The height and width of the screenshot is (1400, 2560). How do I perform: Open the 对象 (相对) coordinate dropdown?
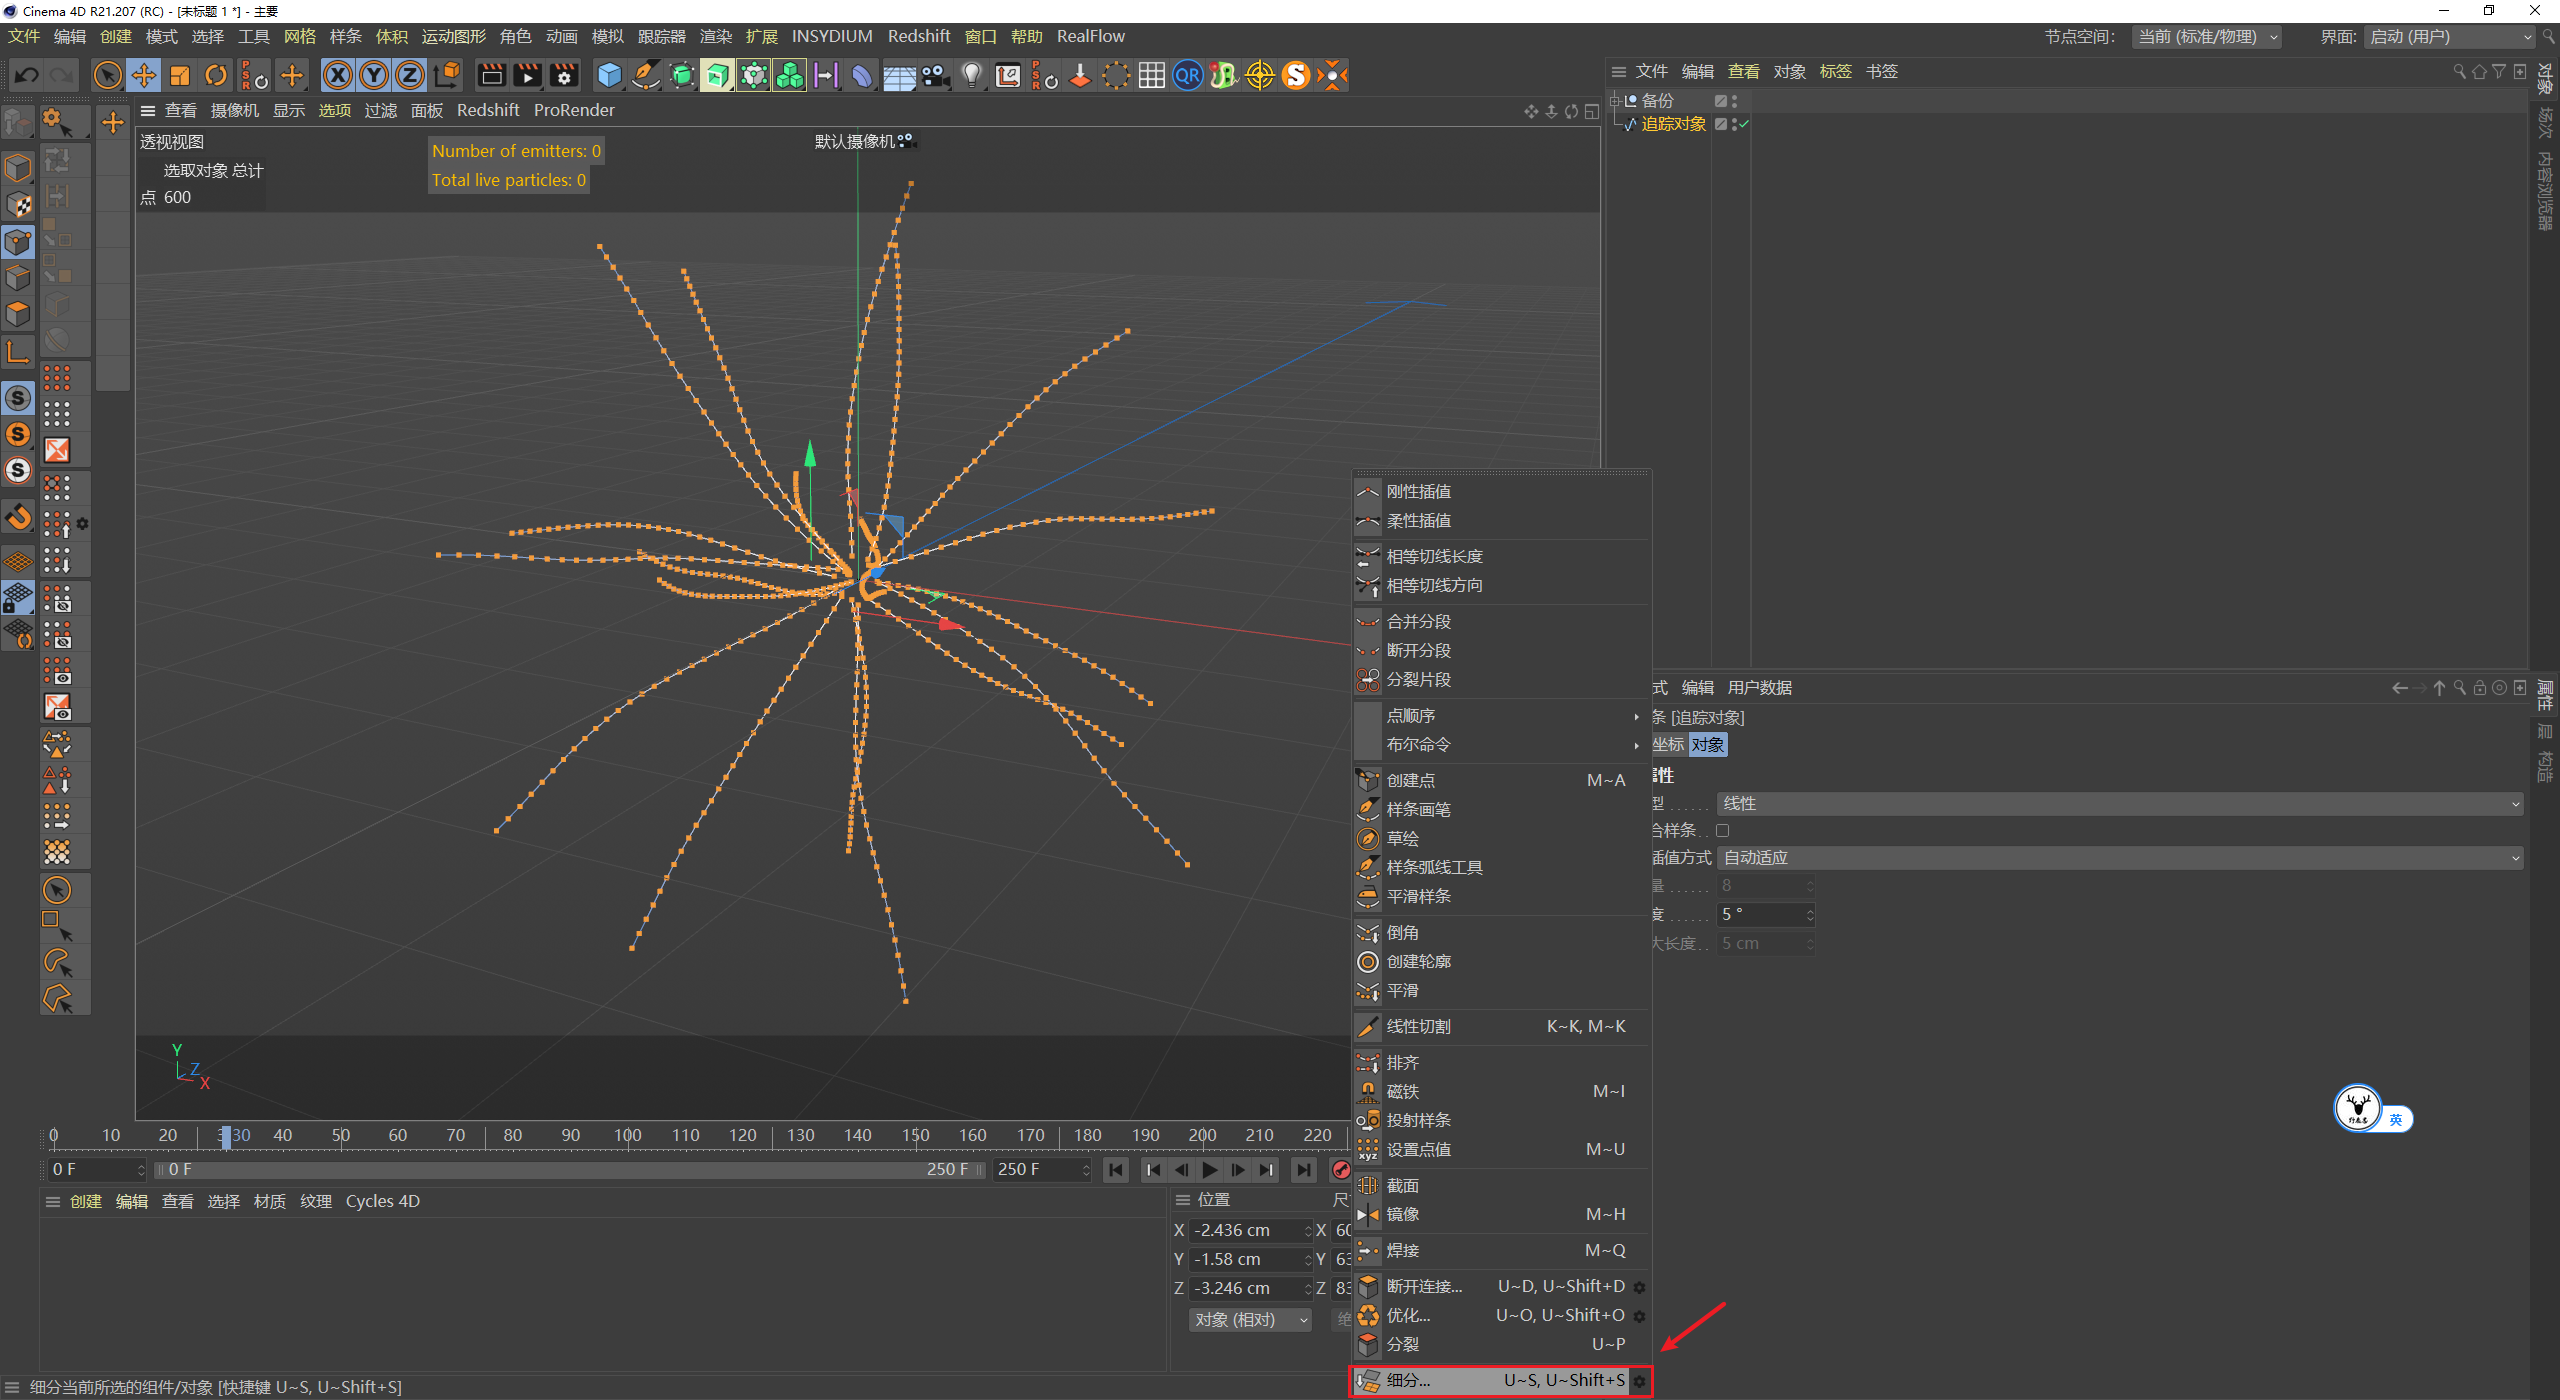point(1250,1320)
